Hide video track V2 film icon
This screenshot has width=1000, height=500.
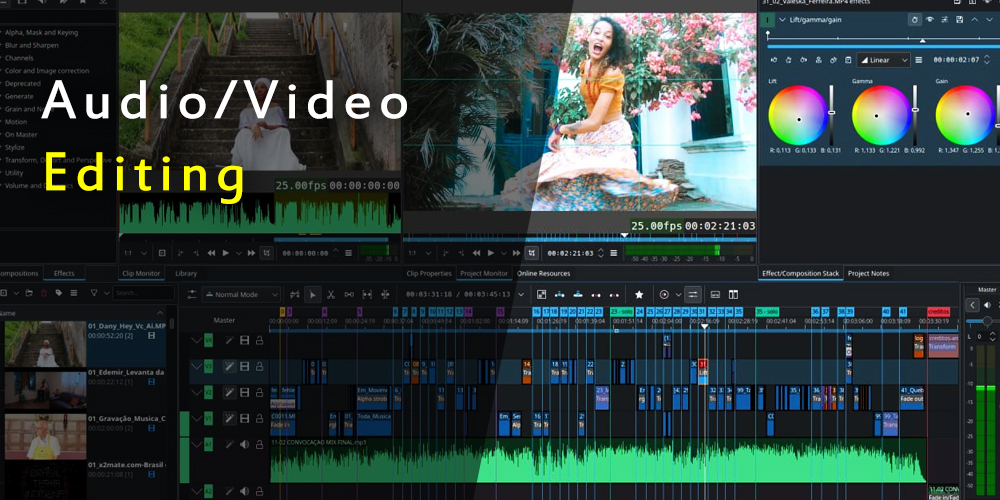(x=244, y=393)
